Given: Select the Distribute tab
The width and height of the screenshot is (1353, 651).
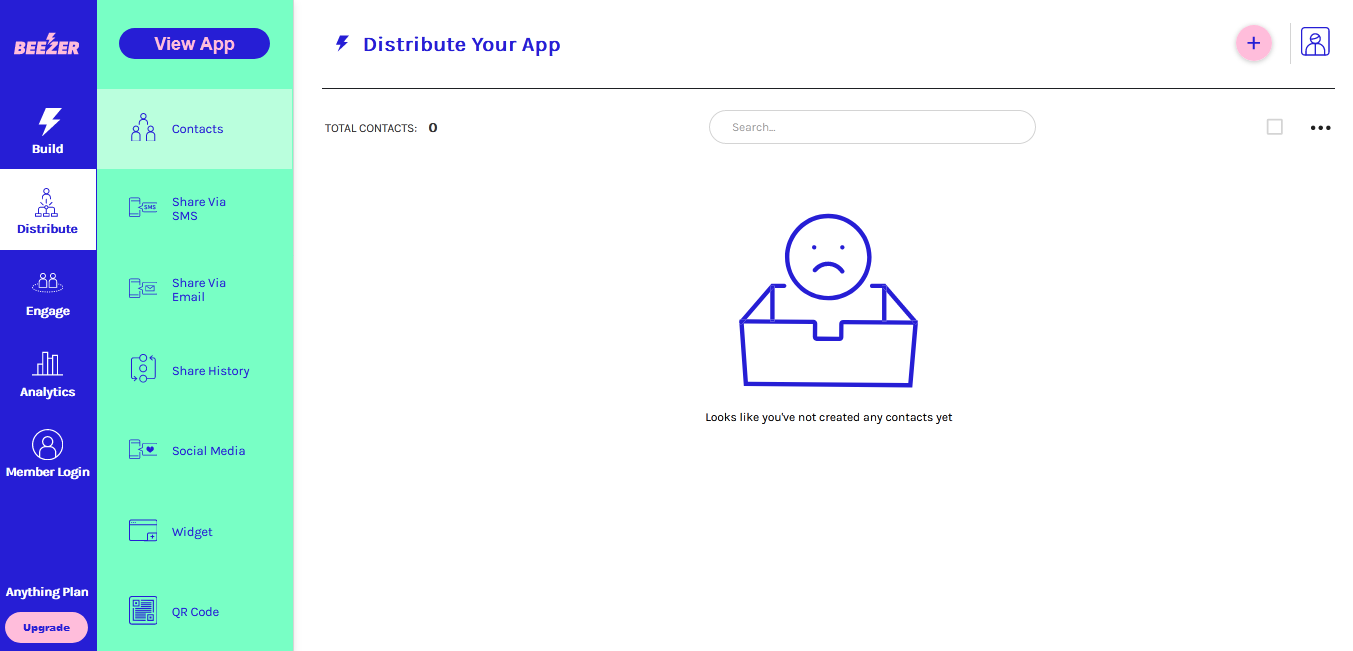Looking at the screenshot, I should 48,210.
